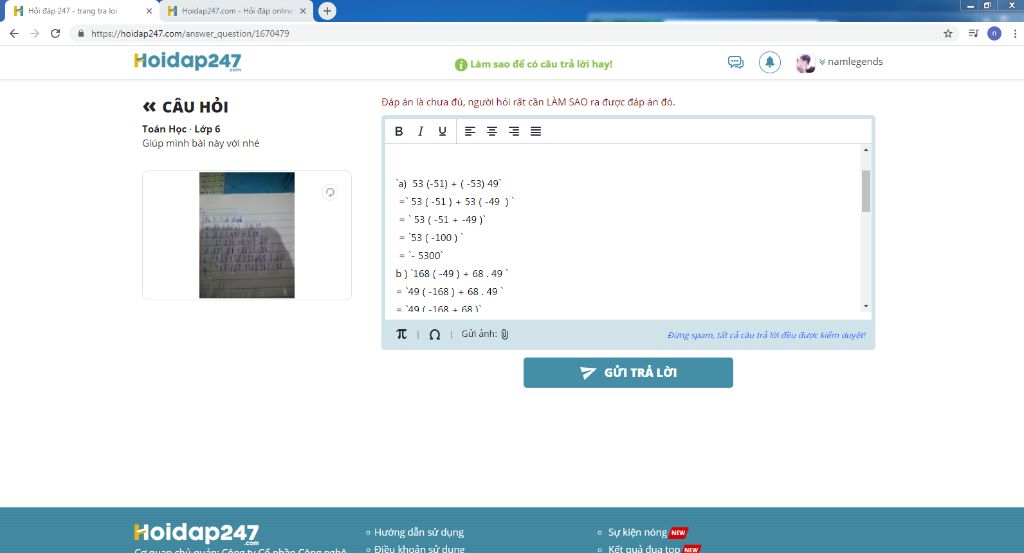The width and height of the screenshot is (1024, 553).
Task: Open Chrome three-dot menu
Action: [1015, 33]
